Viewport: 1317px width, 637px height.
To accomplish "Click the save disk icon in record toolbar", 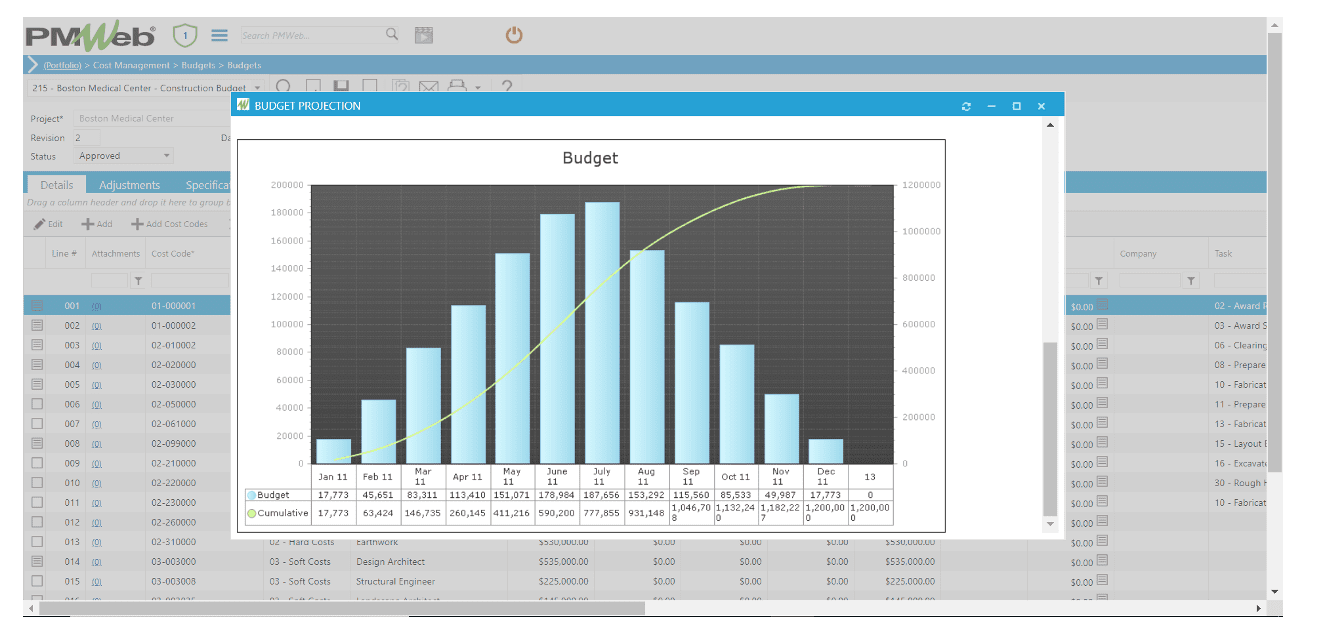I will [x=341, y=88].
